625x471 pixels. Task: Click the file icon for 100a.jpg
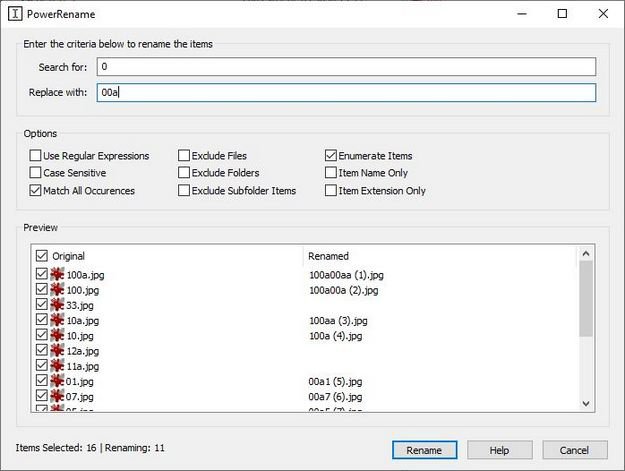[x=57, y=274]
